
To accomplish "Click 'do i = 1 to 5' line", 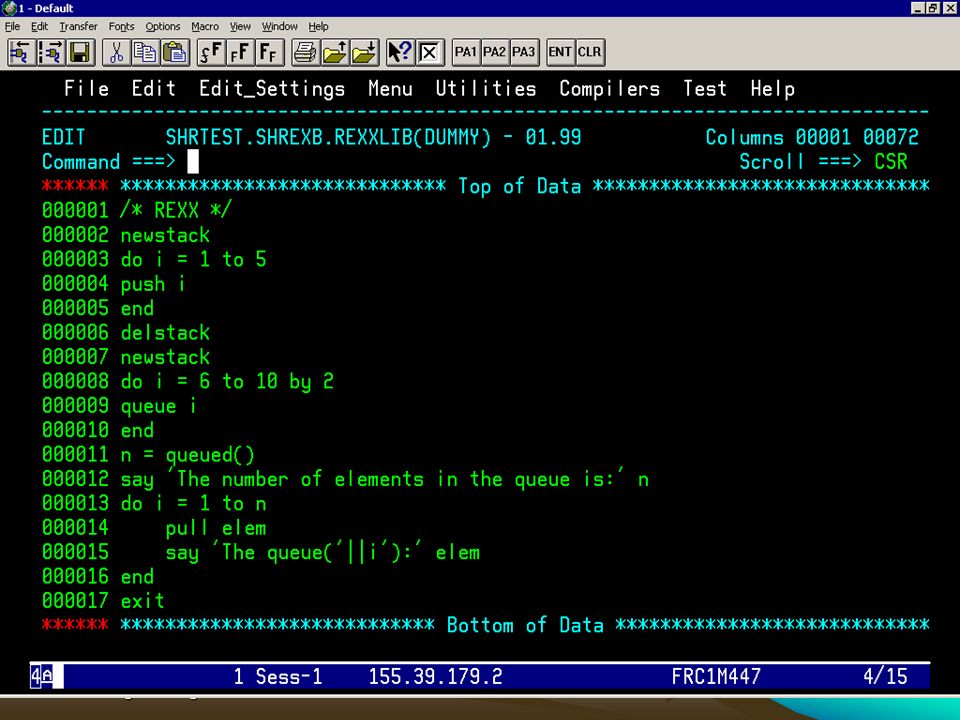I will point(193,259).
